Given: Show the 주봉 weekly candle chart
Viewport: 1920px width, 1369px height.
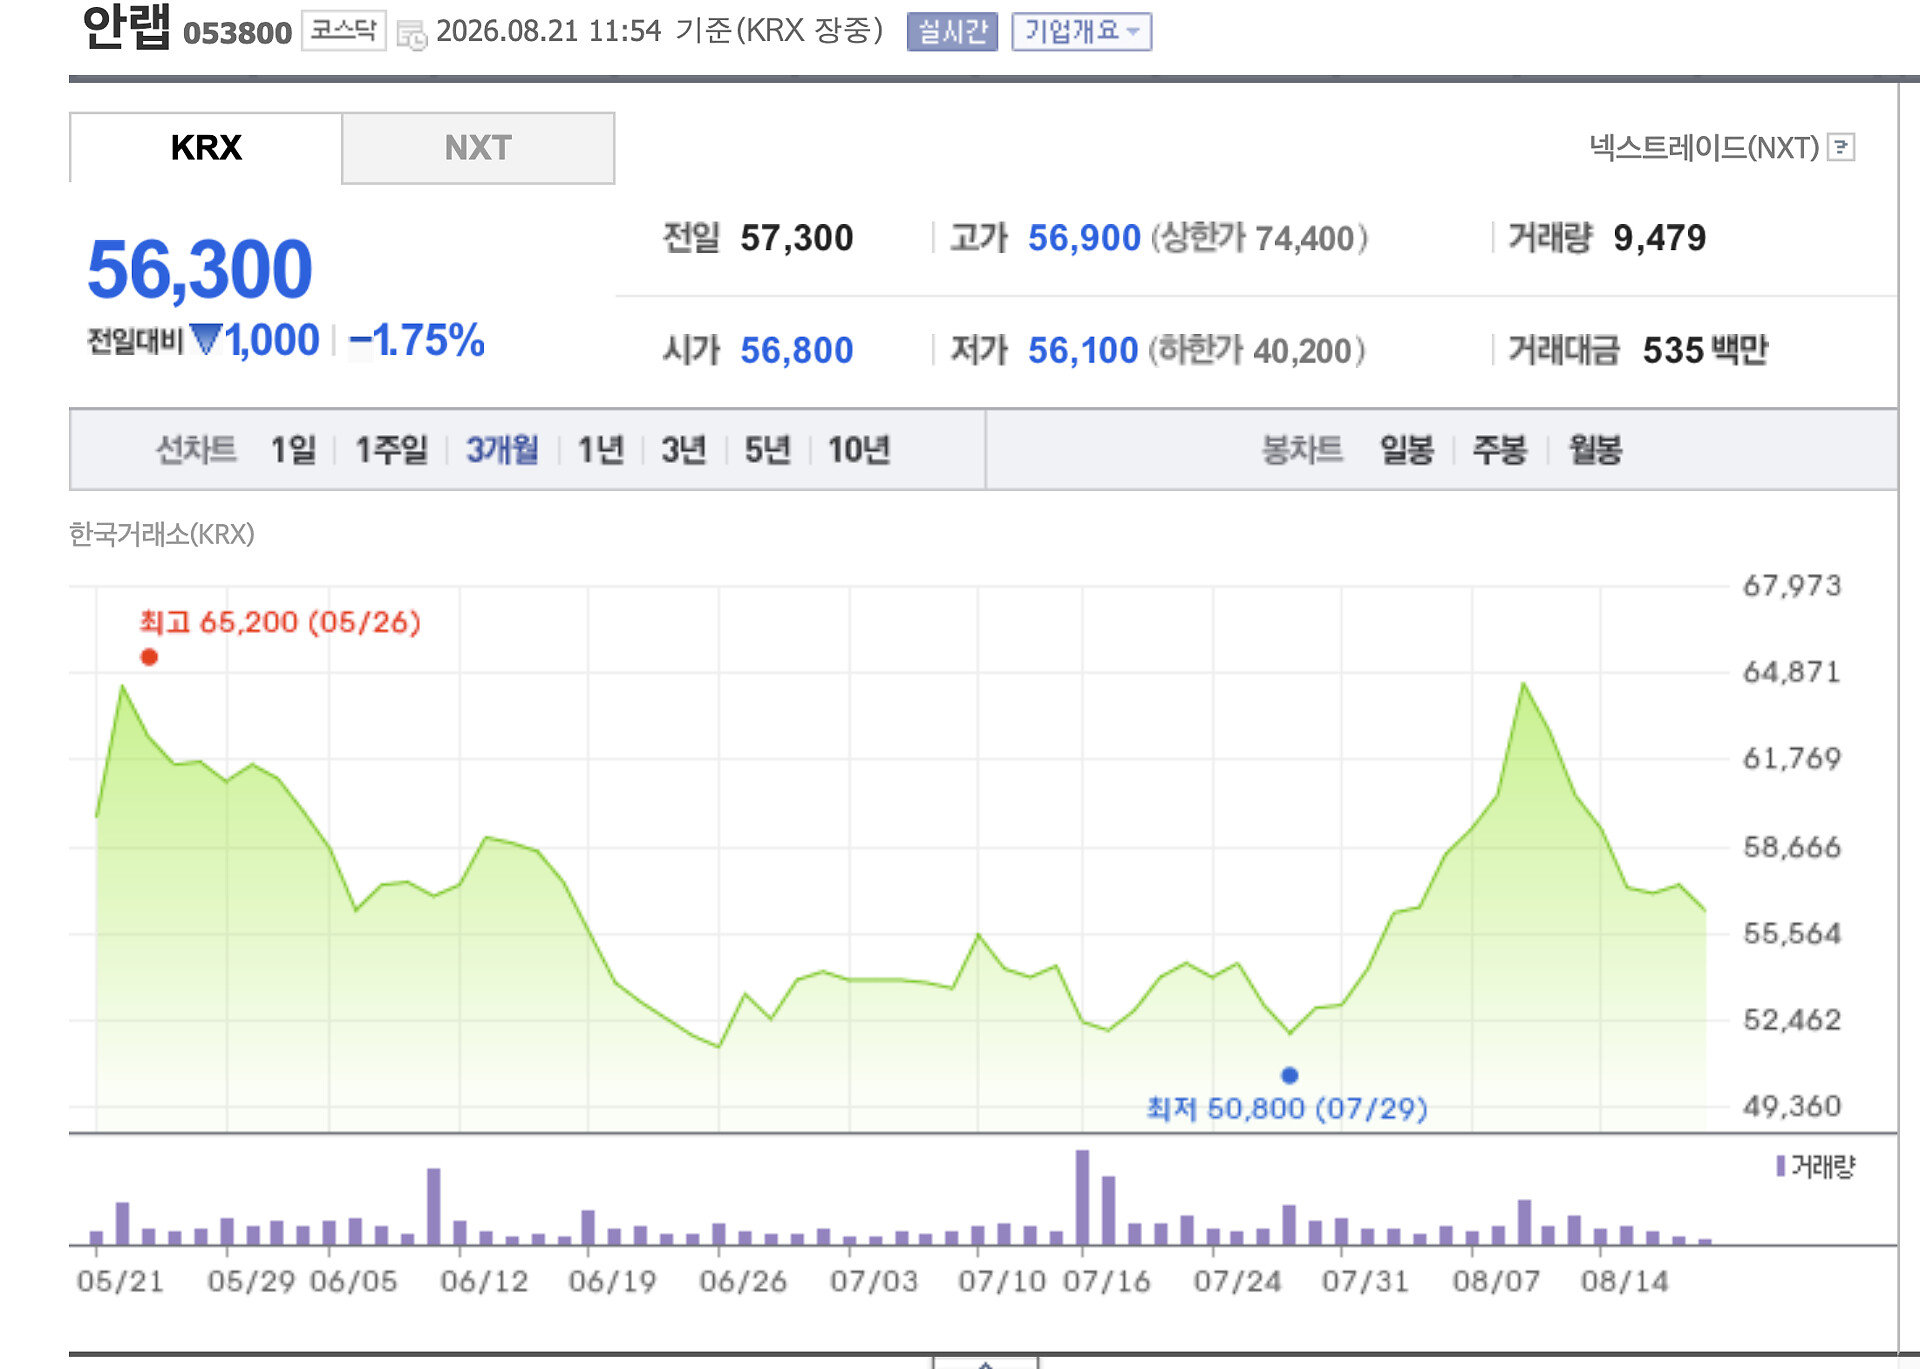Looking at the screenshot, I should pyautogui.click(x=1500, y=450).
